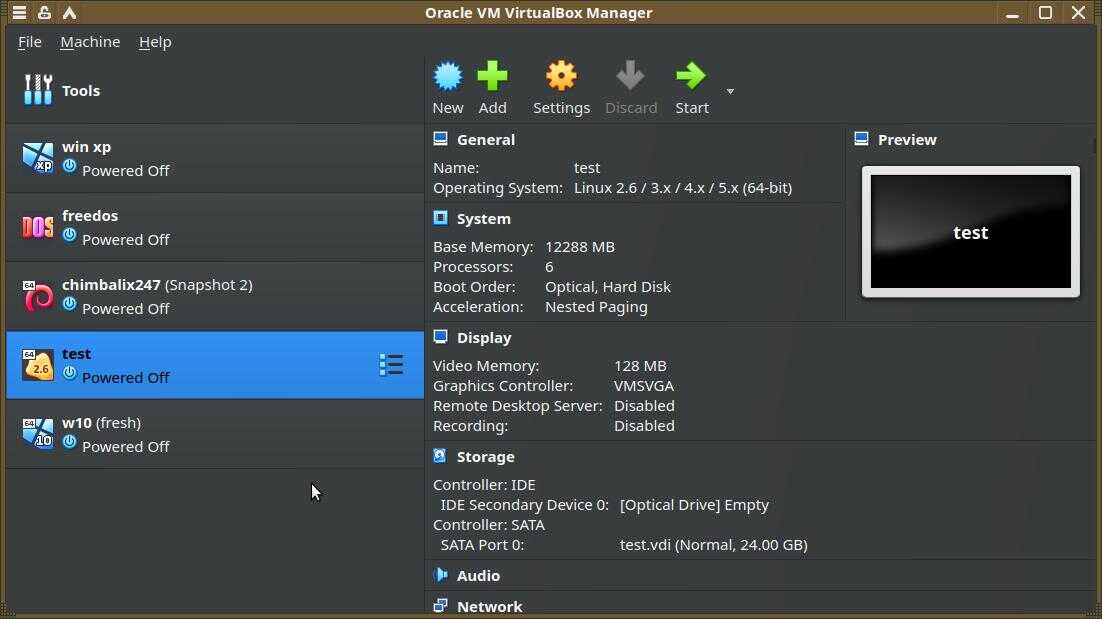Image resolution: width=1102 pixels, height=619 pixels.
Task: Click the Graphics Controller value VMSVGA
Action: [x=644, y=386]
